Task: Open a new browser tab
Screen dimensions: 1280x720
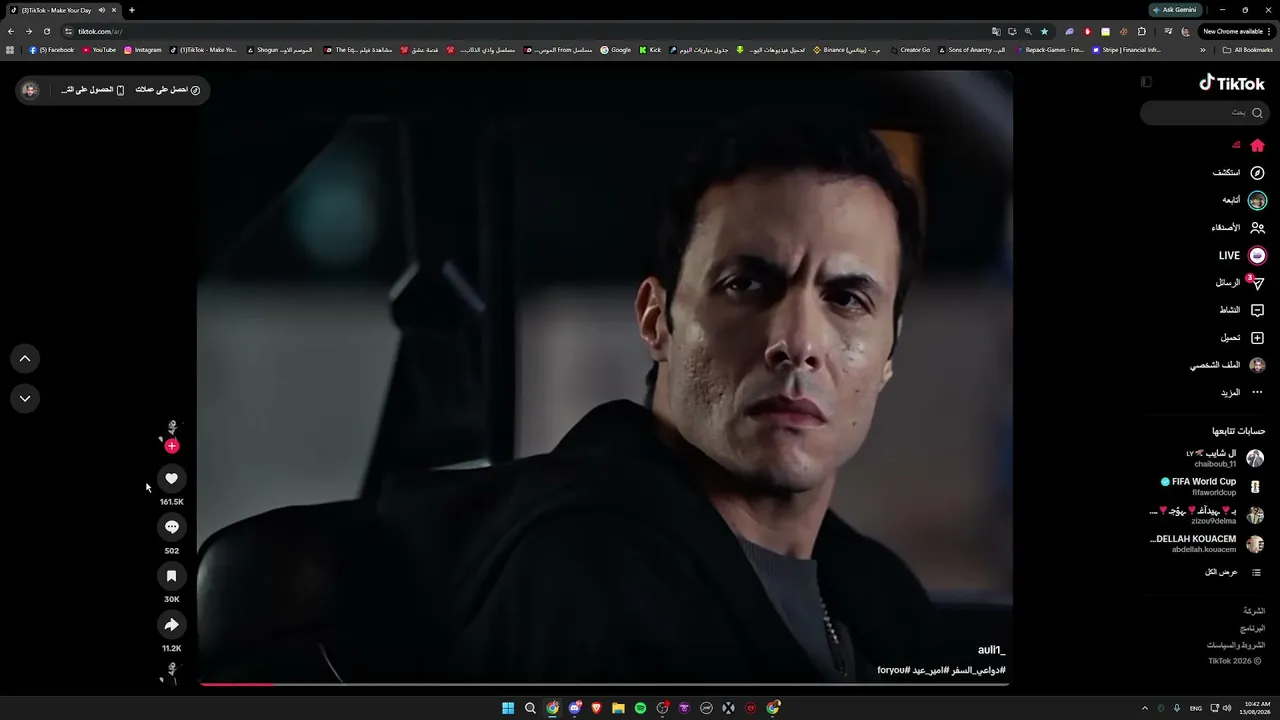Action: [132, 10]
